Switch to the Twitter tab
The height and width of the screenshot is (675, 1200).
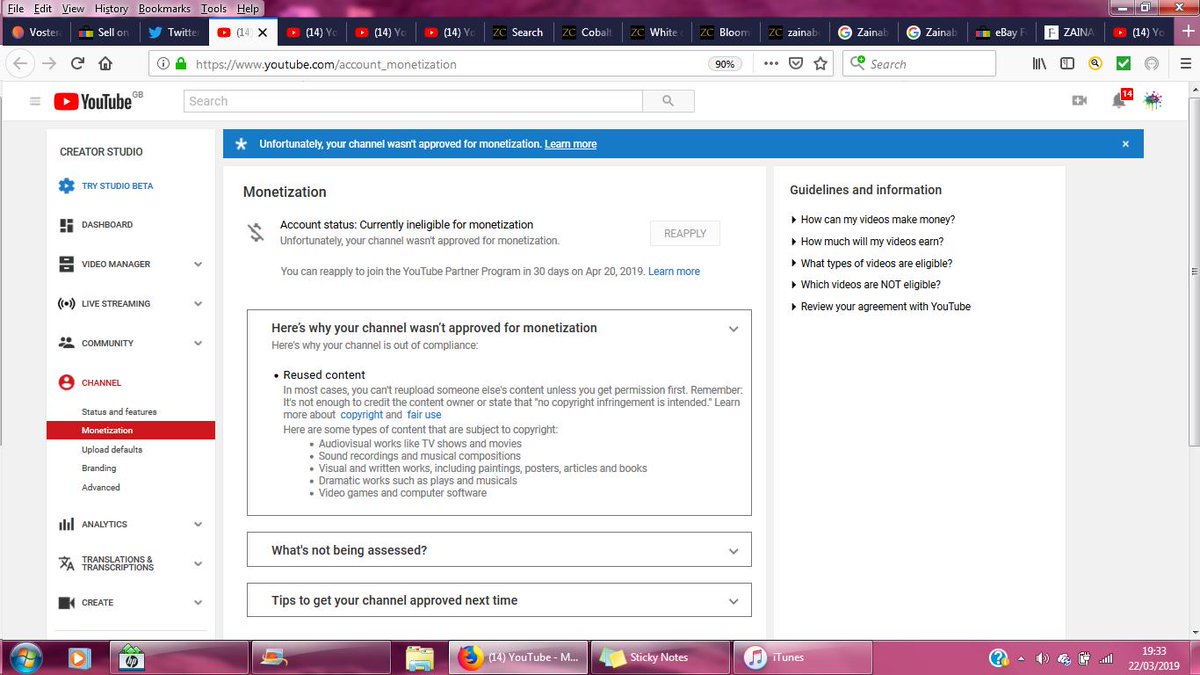point(173,32)
